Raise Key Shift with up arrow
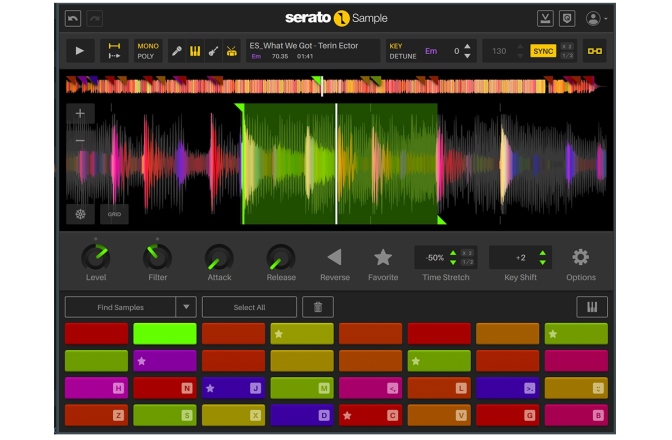Viewport: 672px width, 440px height. (x=543, y=254)
